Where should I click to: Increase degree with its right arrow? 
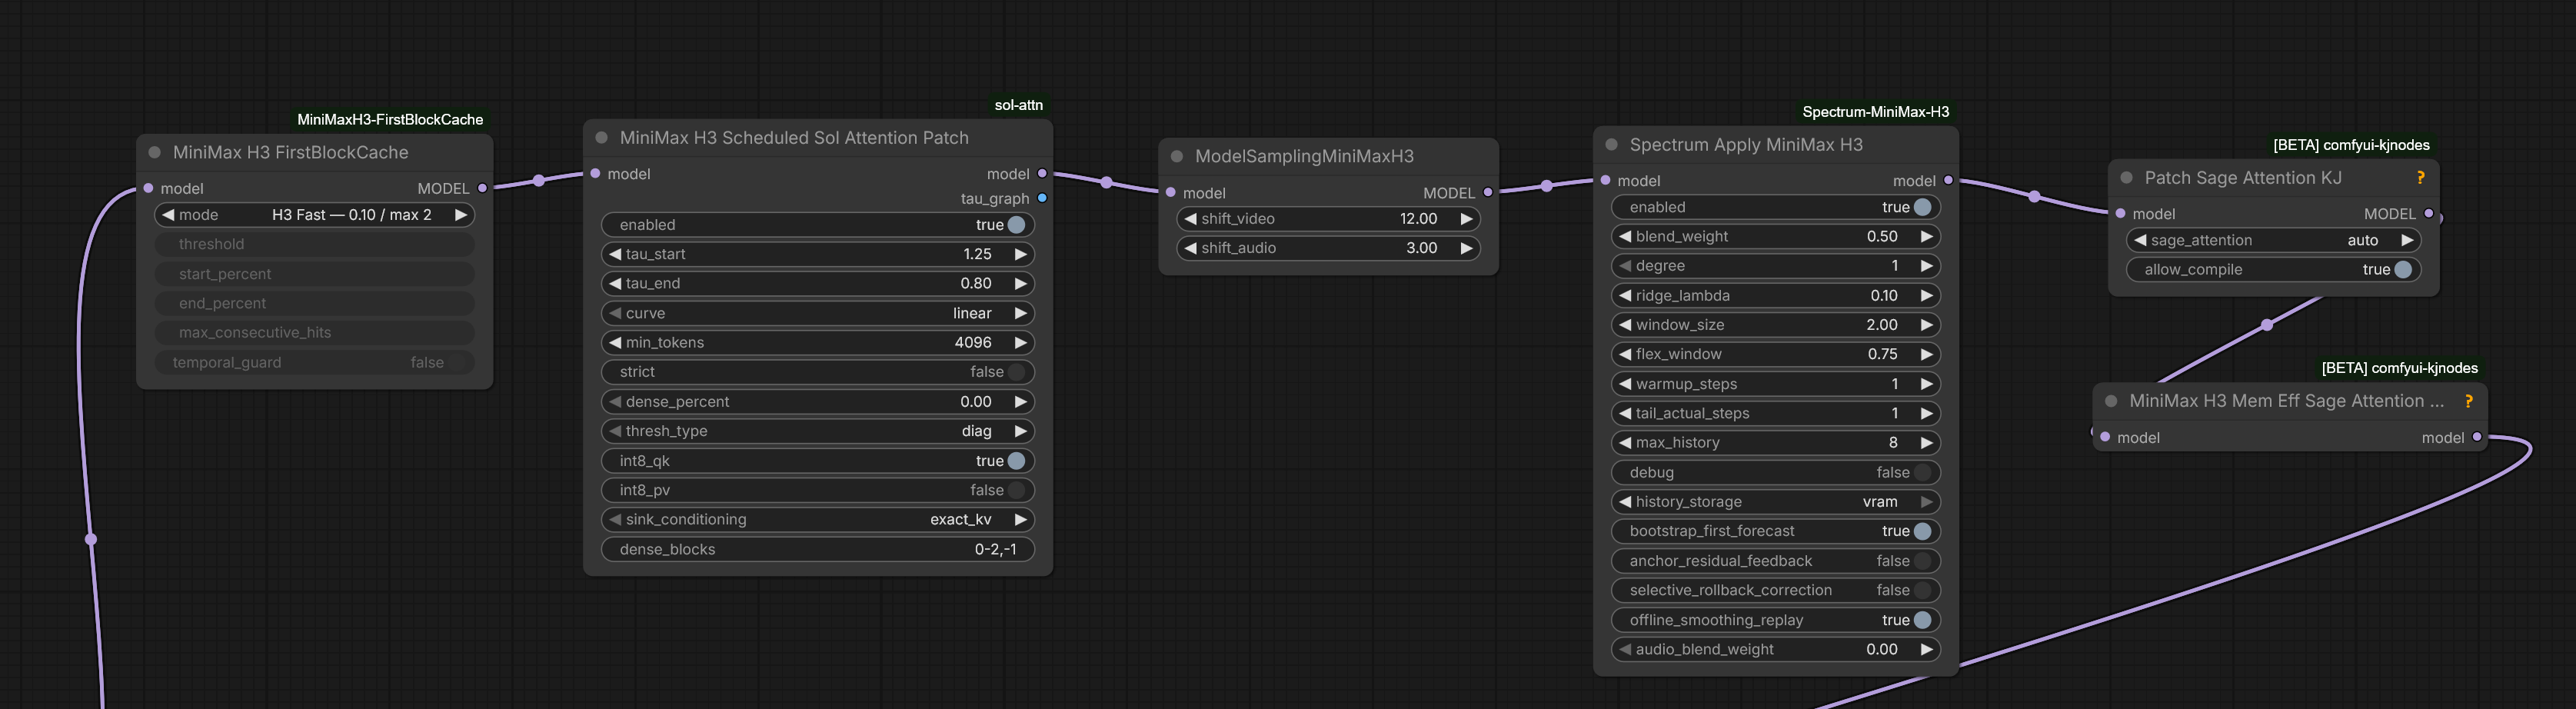click(x=1926, y=266)
